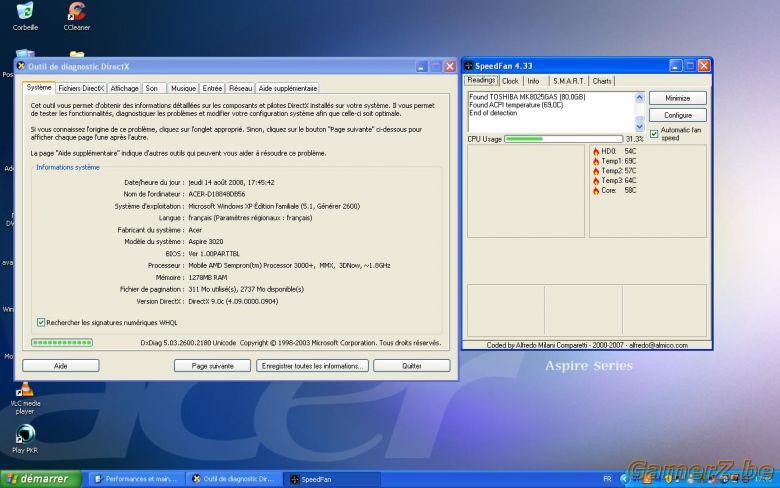Click the 'Temp2: 57C' reading
780x488 pixels.
click(x=618, y=171)
